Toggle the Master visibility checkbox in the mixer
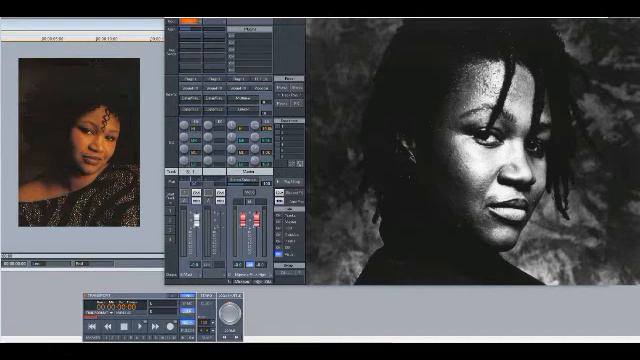Screen dimensions: 640x360 278,222
